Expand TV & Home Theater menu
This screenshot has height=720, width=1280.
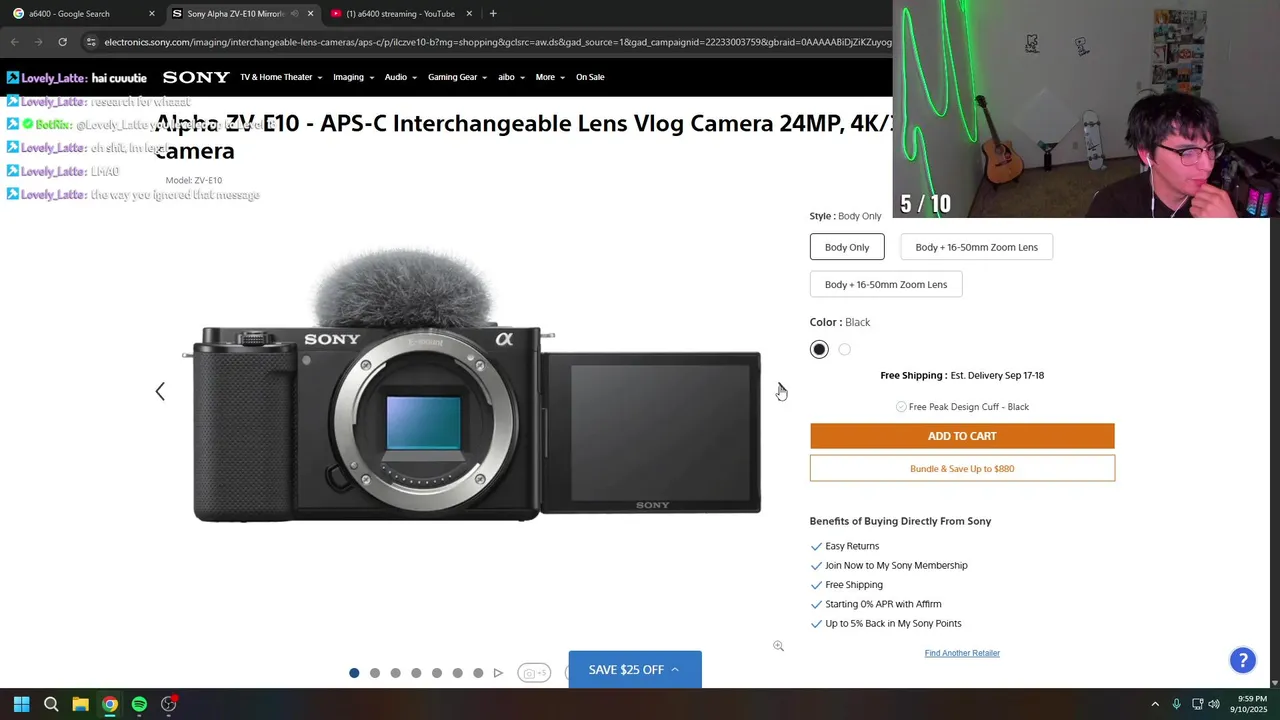point(281,77)
